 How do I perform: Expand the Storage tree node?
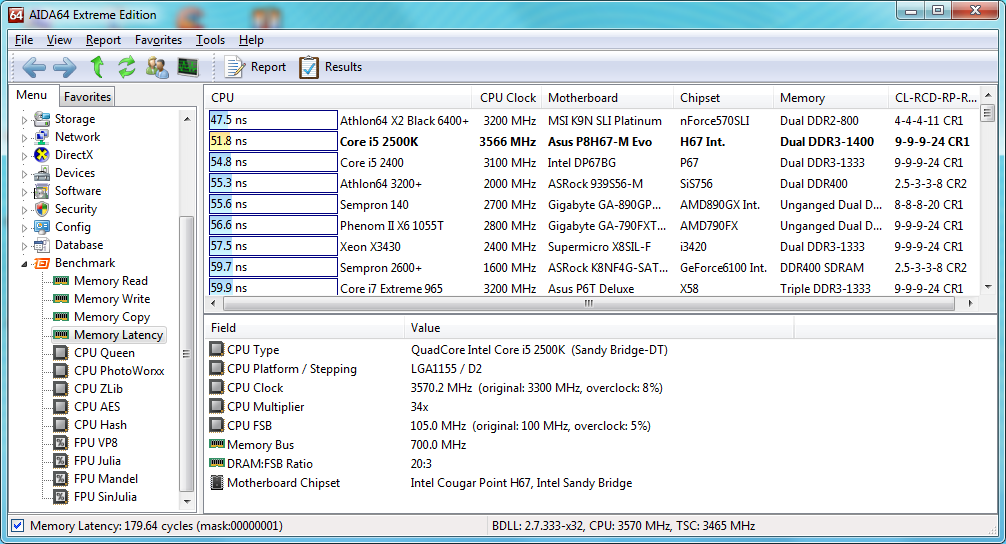click(24, 120)
